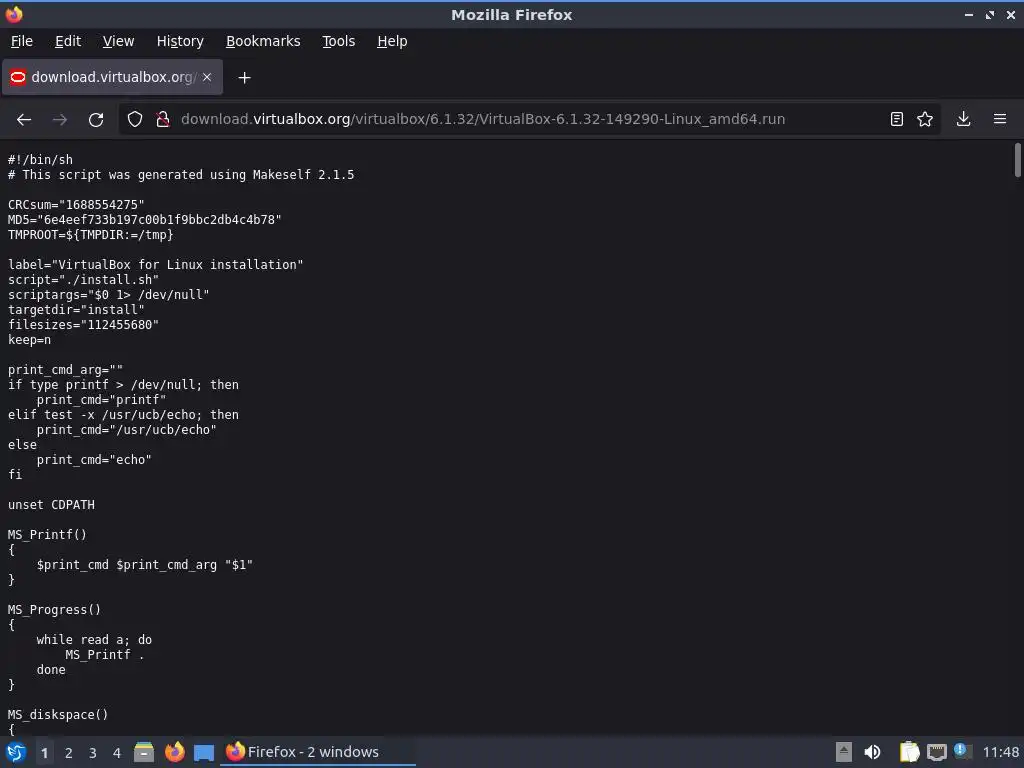Click the MD5 checksum line
This screenshot has width=1024, height=768.
coord(144,220)
